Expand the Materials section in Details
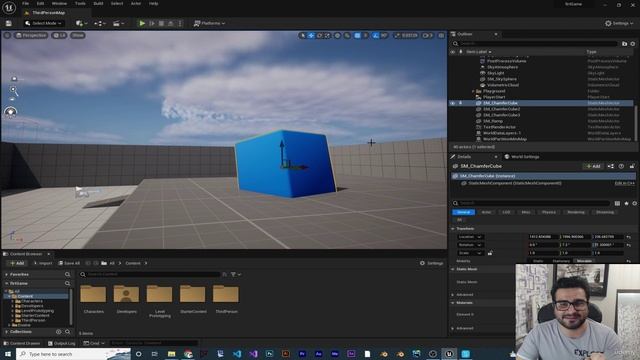640x360 pixels. pos(453,303)
